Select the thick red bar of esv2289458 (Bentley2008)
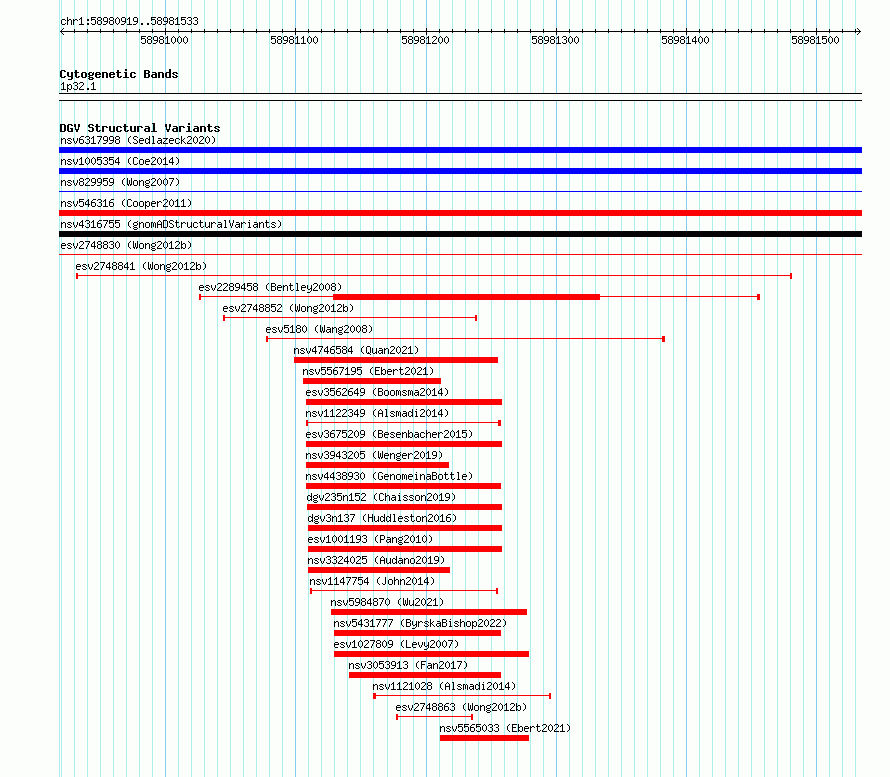The height and width of the screenshot is (777, 890). [467, 297]
